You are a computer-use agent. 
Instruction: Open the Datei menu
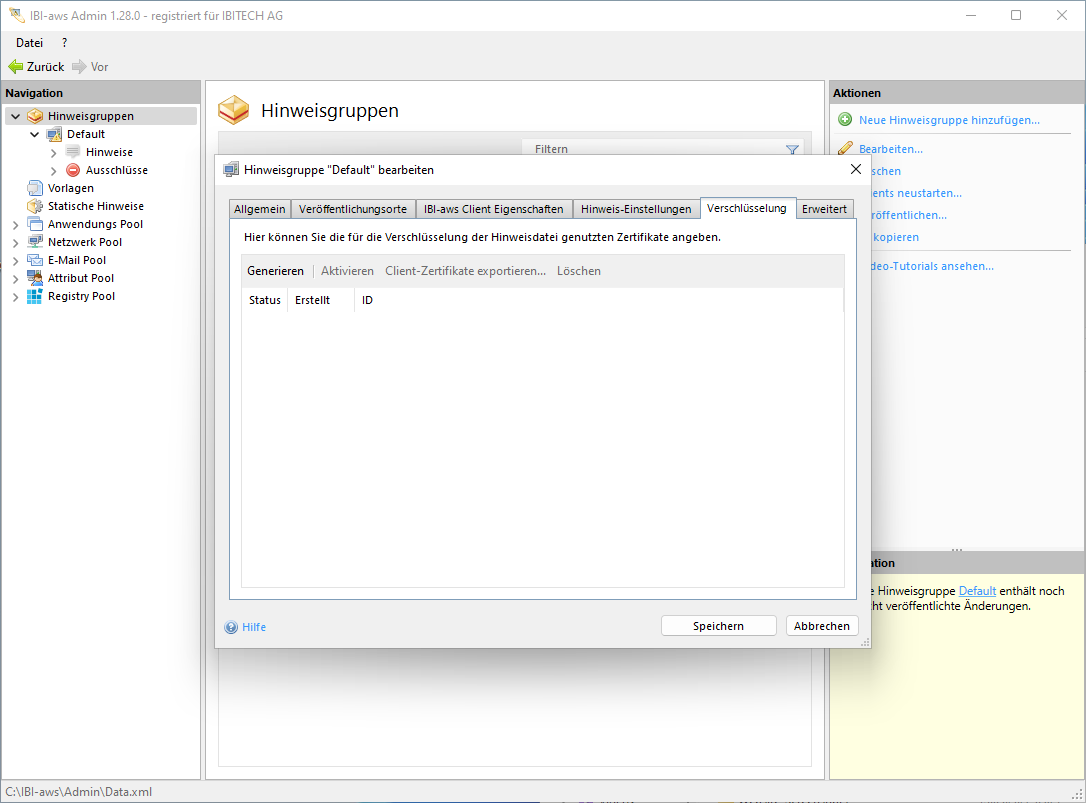pyautogui.click(x=29, y=42)
